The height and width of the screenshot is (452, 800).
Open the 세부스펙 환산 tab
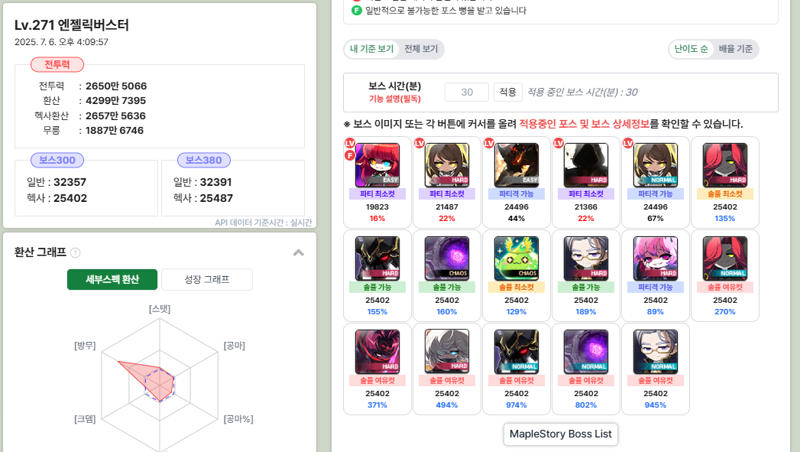coord(112,280)
